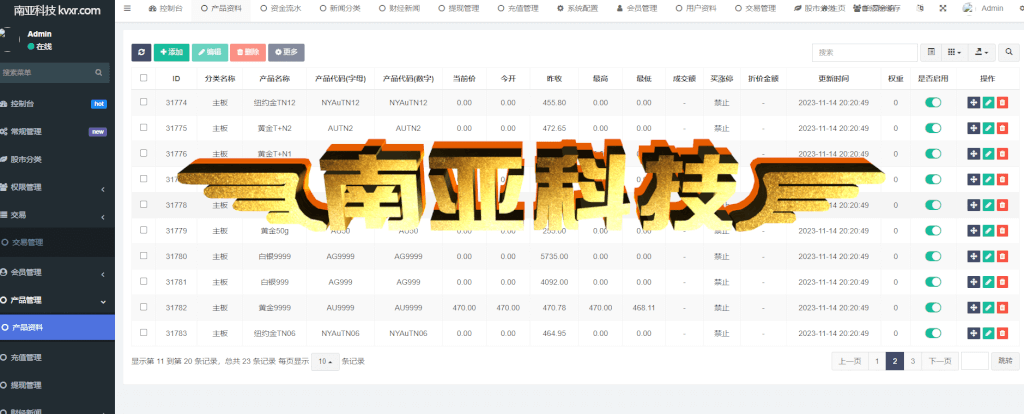Open the columns grid dropdown
This screenshot has height=414, width=1024.
click(954, 52)
